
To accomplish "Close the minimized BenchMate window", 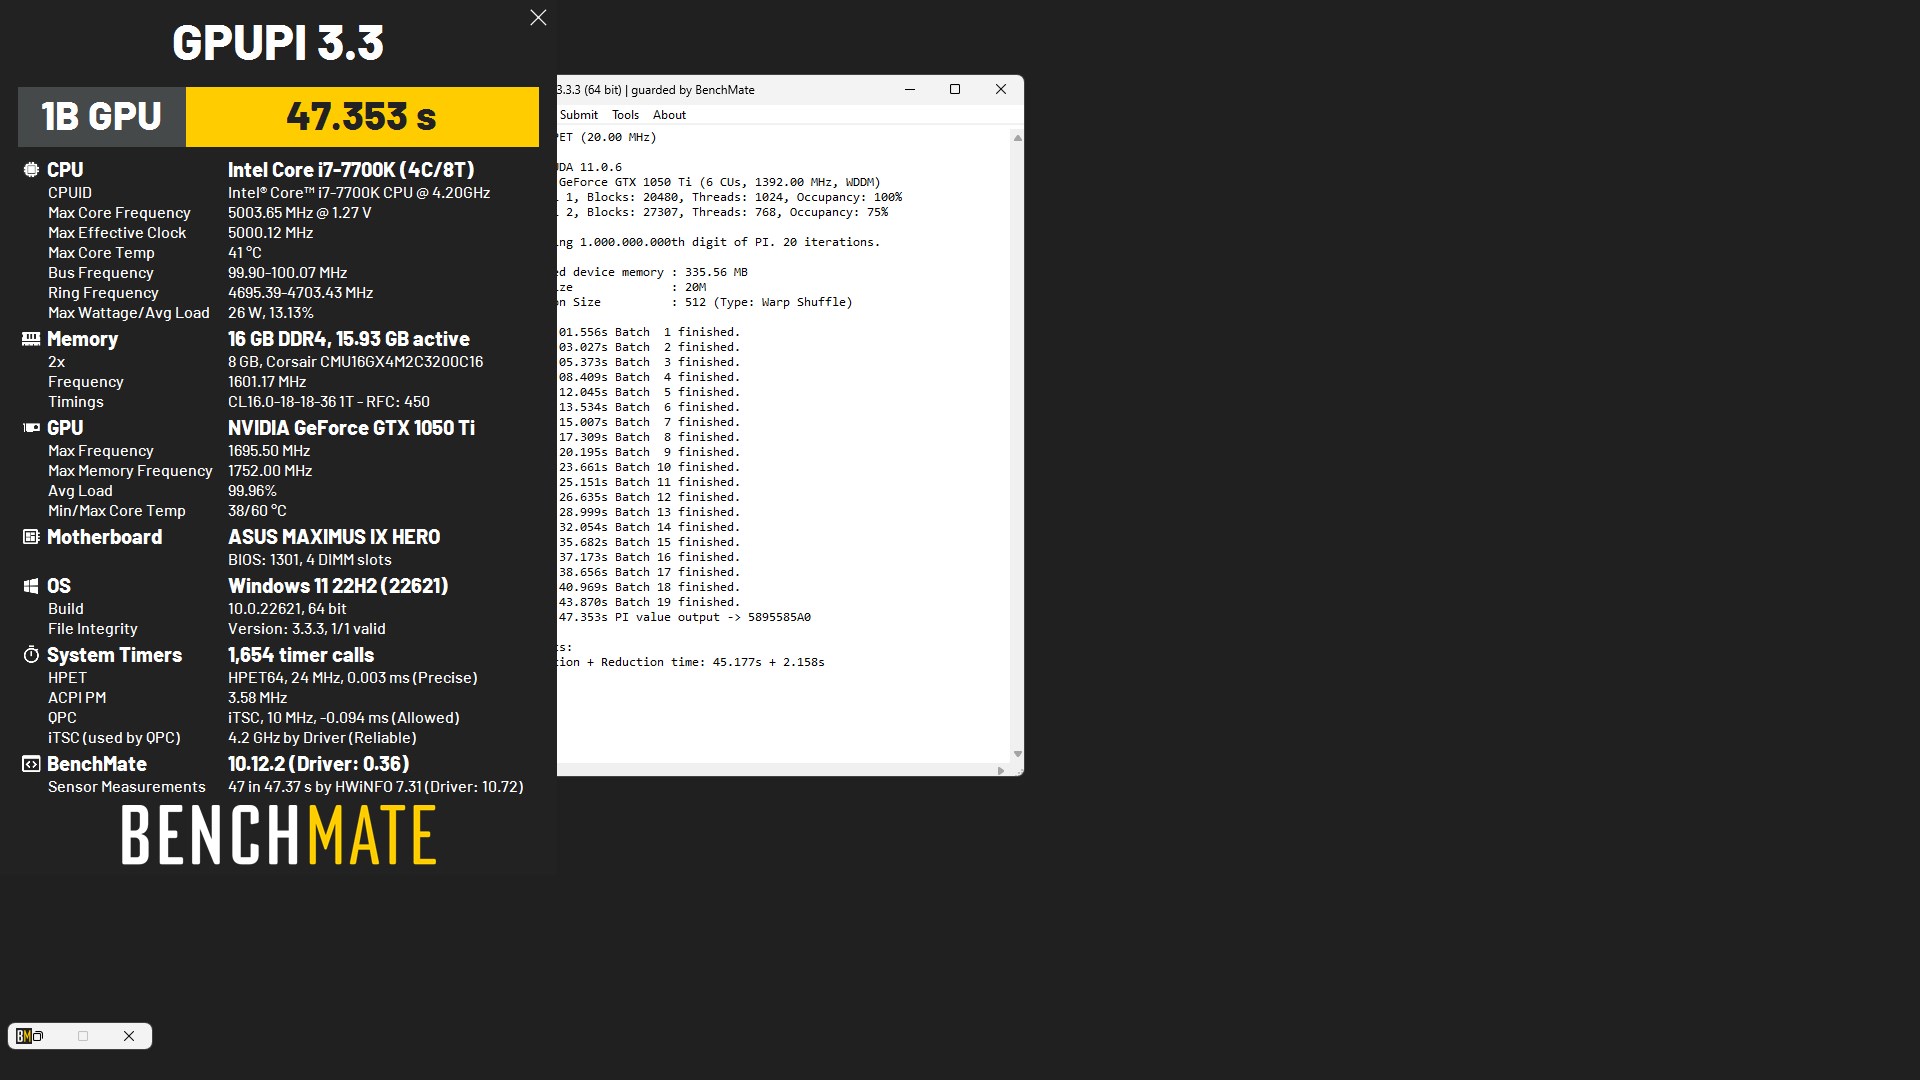I will [x=129, y=1036].
